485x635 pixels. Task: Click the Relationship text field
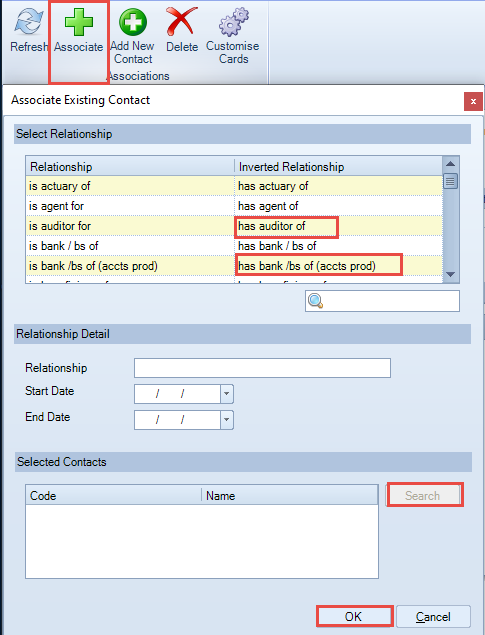(262, 368)
